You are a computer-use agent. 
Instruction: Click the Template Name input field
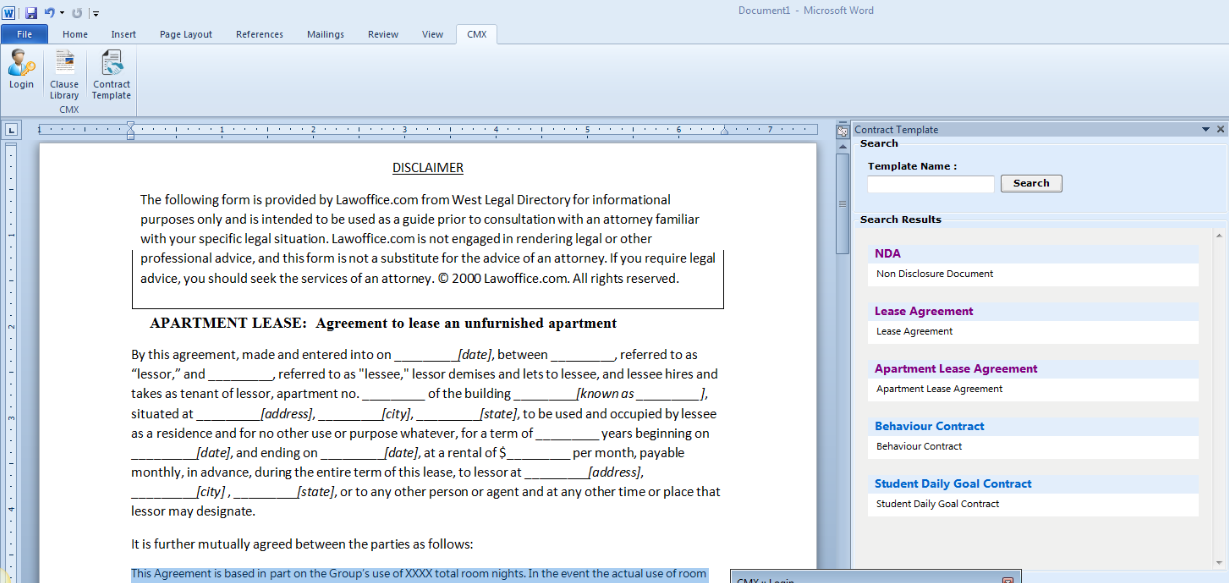[x=930, y=184]
